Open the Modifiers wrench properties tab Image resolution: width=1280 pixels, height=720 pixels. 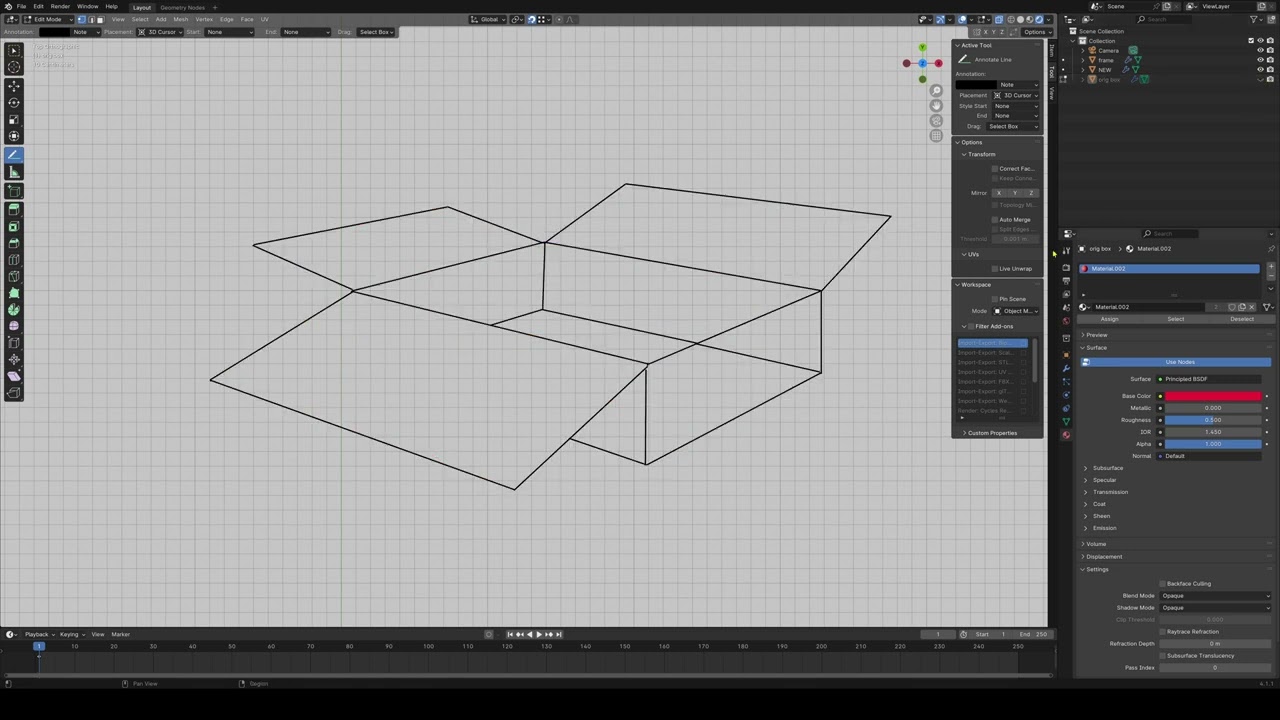tap(1066, 368)
